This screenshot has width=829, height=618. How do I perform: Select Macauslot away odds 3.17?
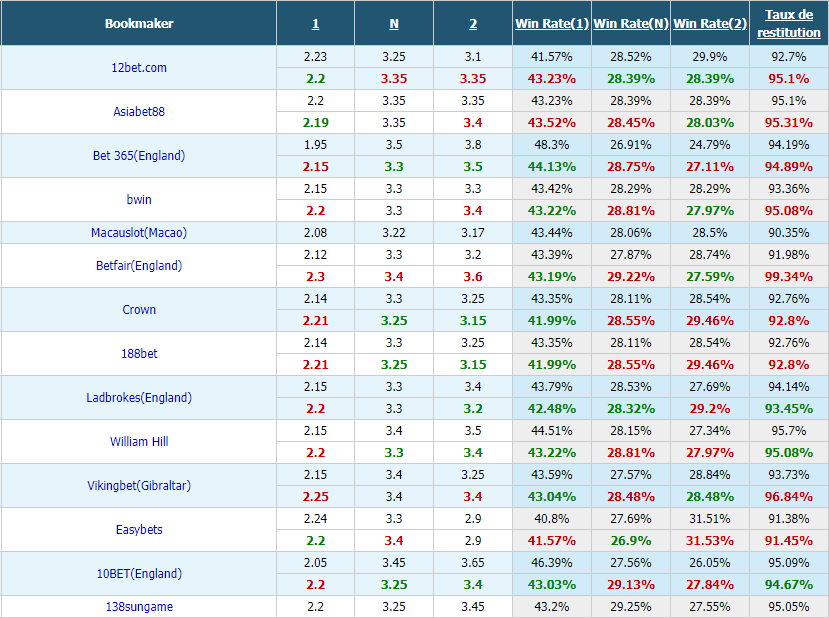473,233
